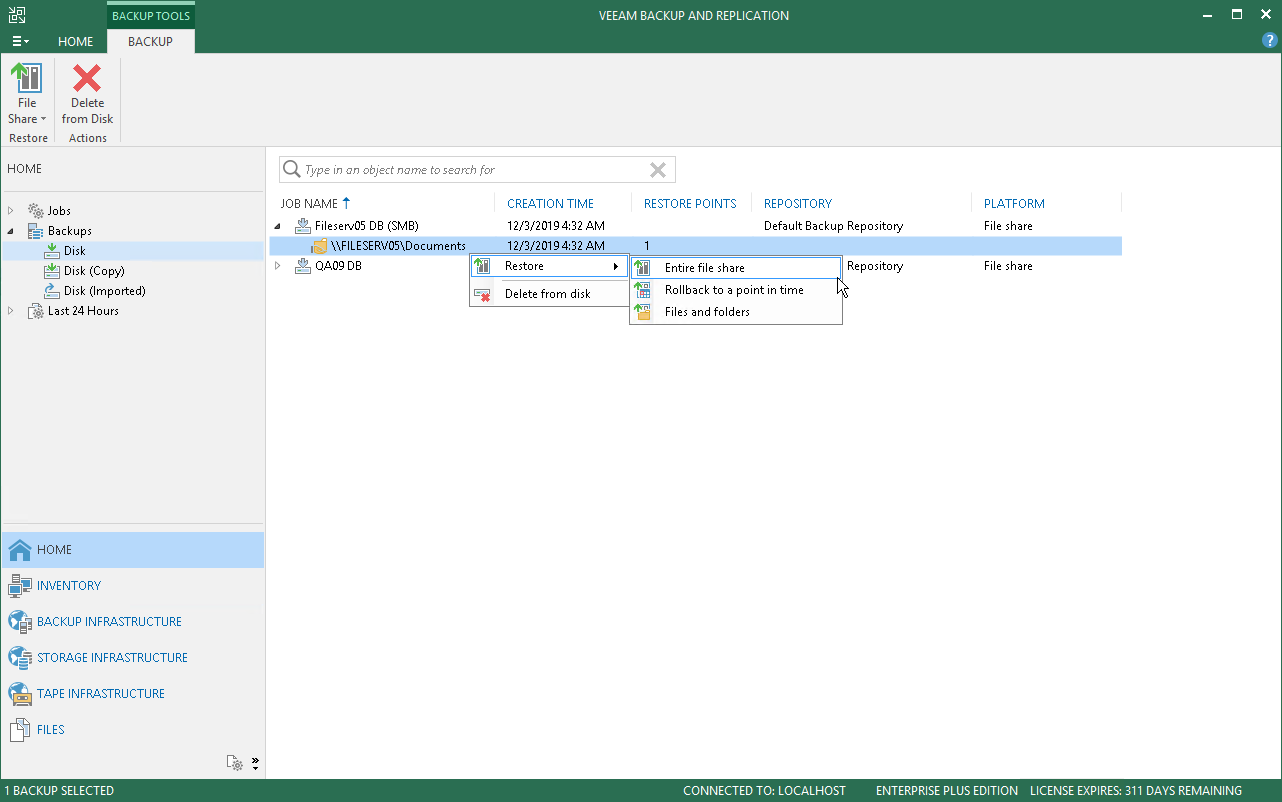
Task: Switch to the HOME ribbon tab
Action: pos(76,41)
